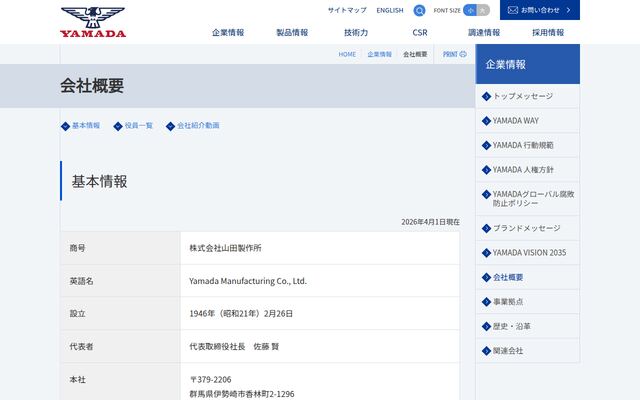
Task: Open the 調達情報 main menu
Action: tap(484, 33)
